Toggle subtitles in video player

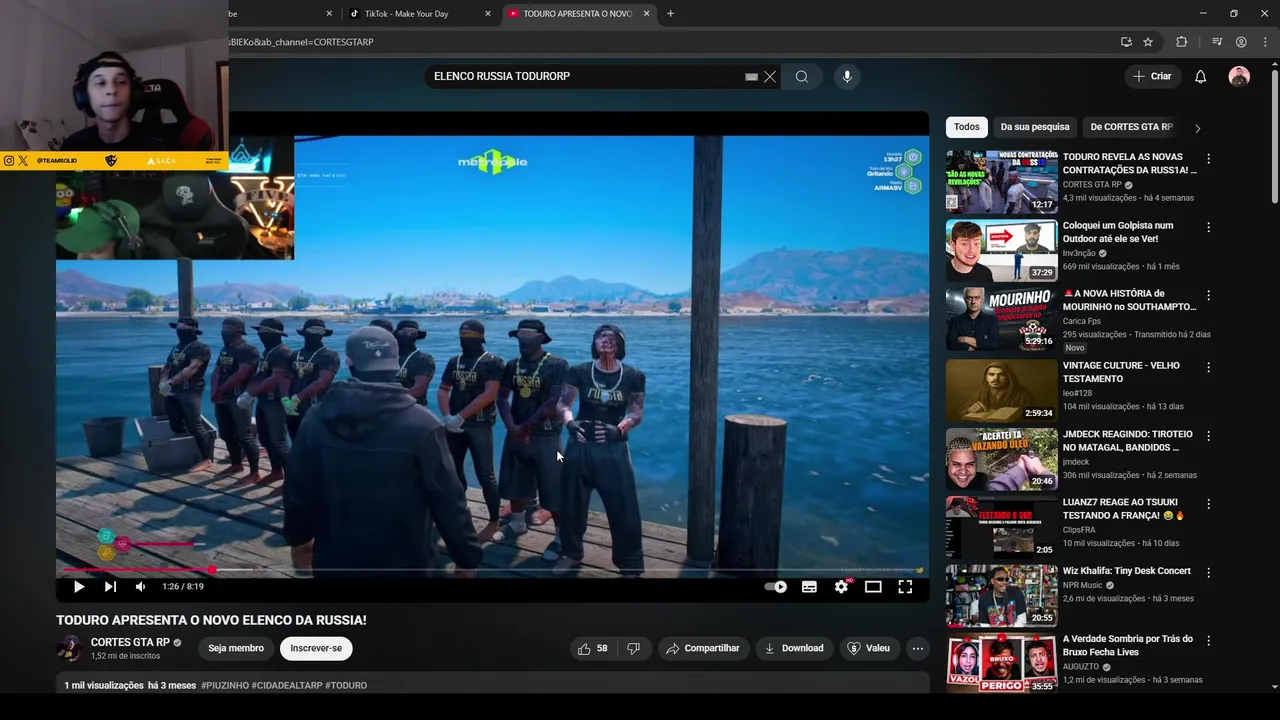click(809, 587)
